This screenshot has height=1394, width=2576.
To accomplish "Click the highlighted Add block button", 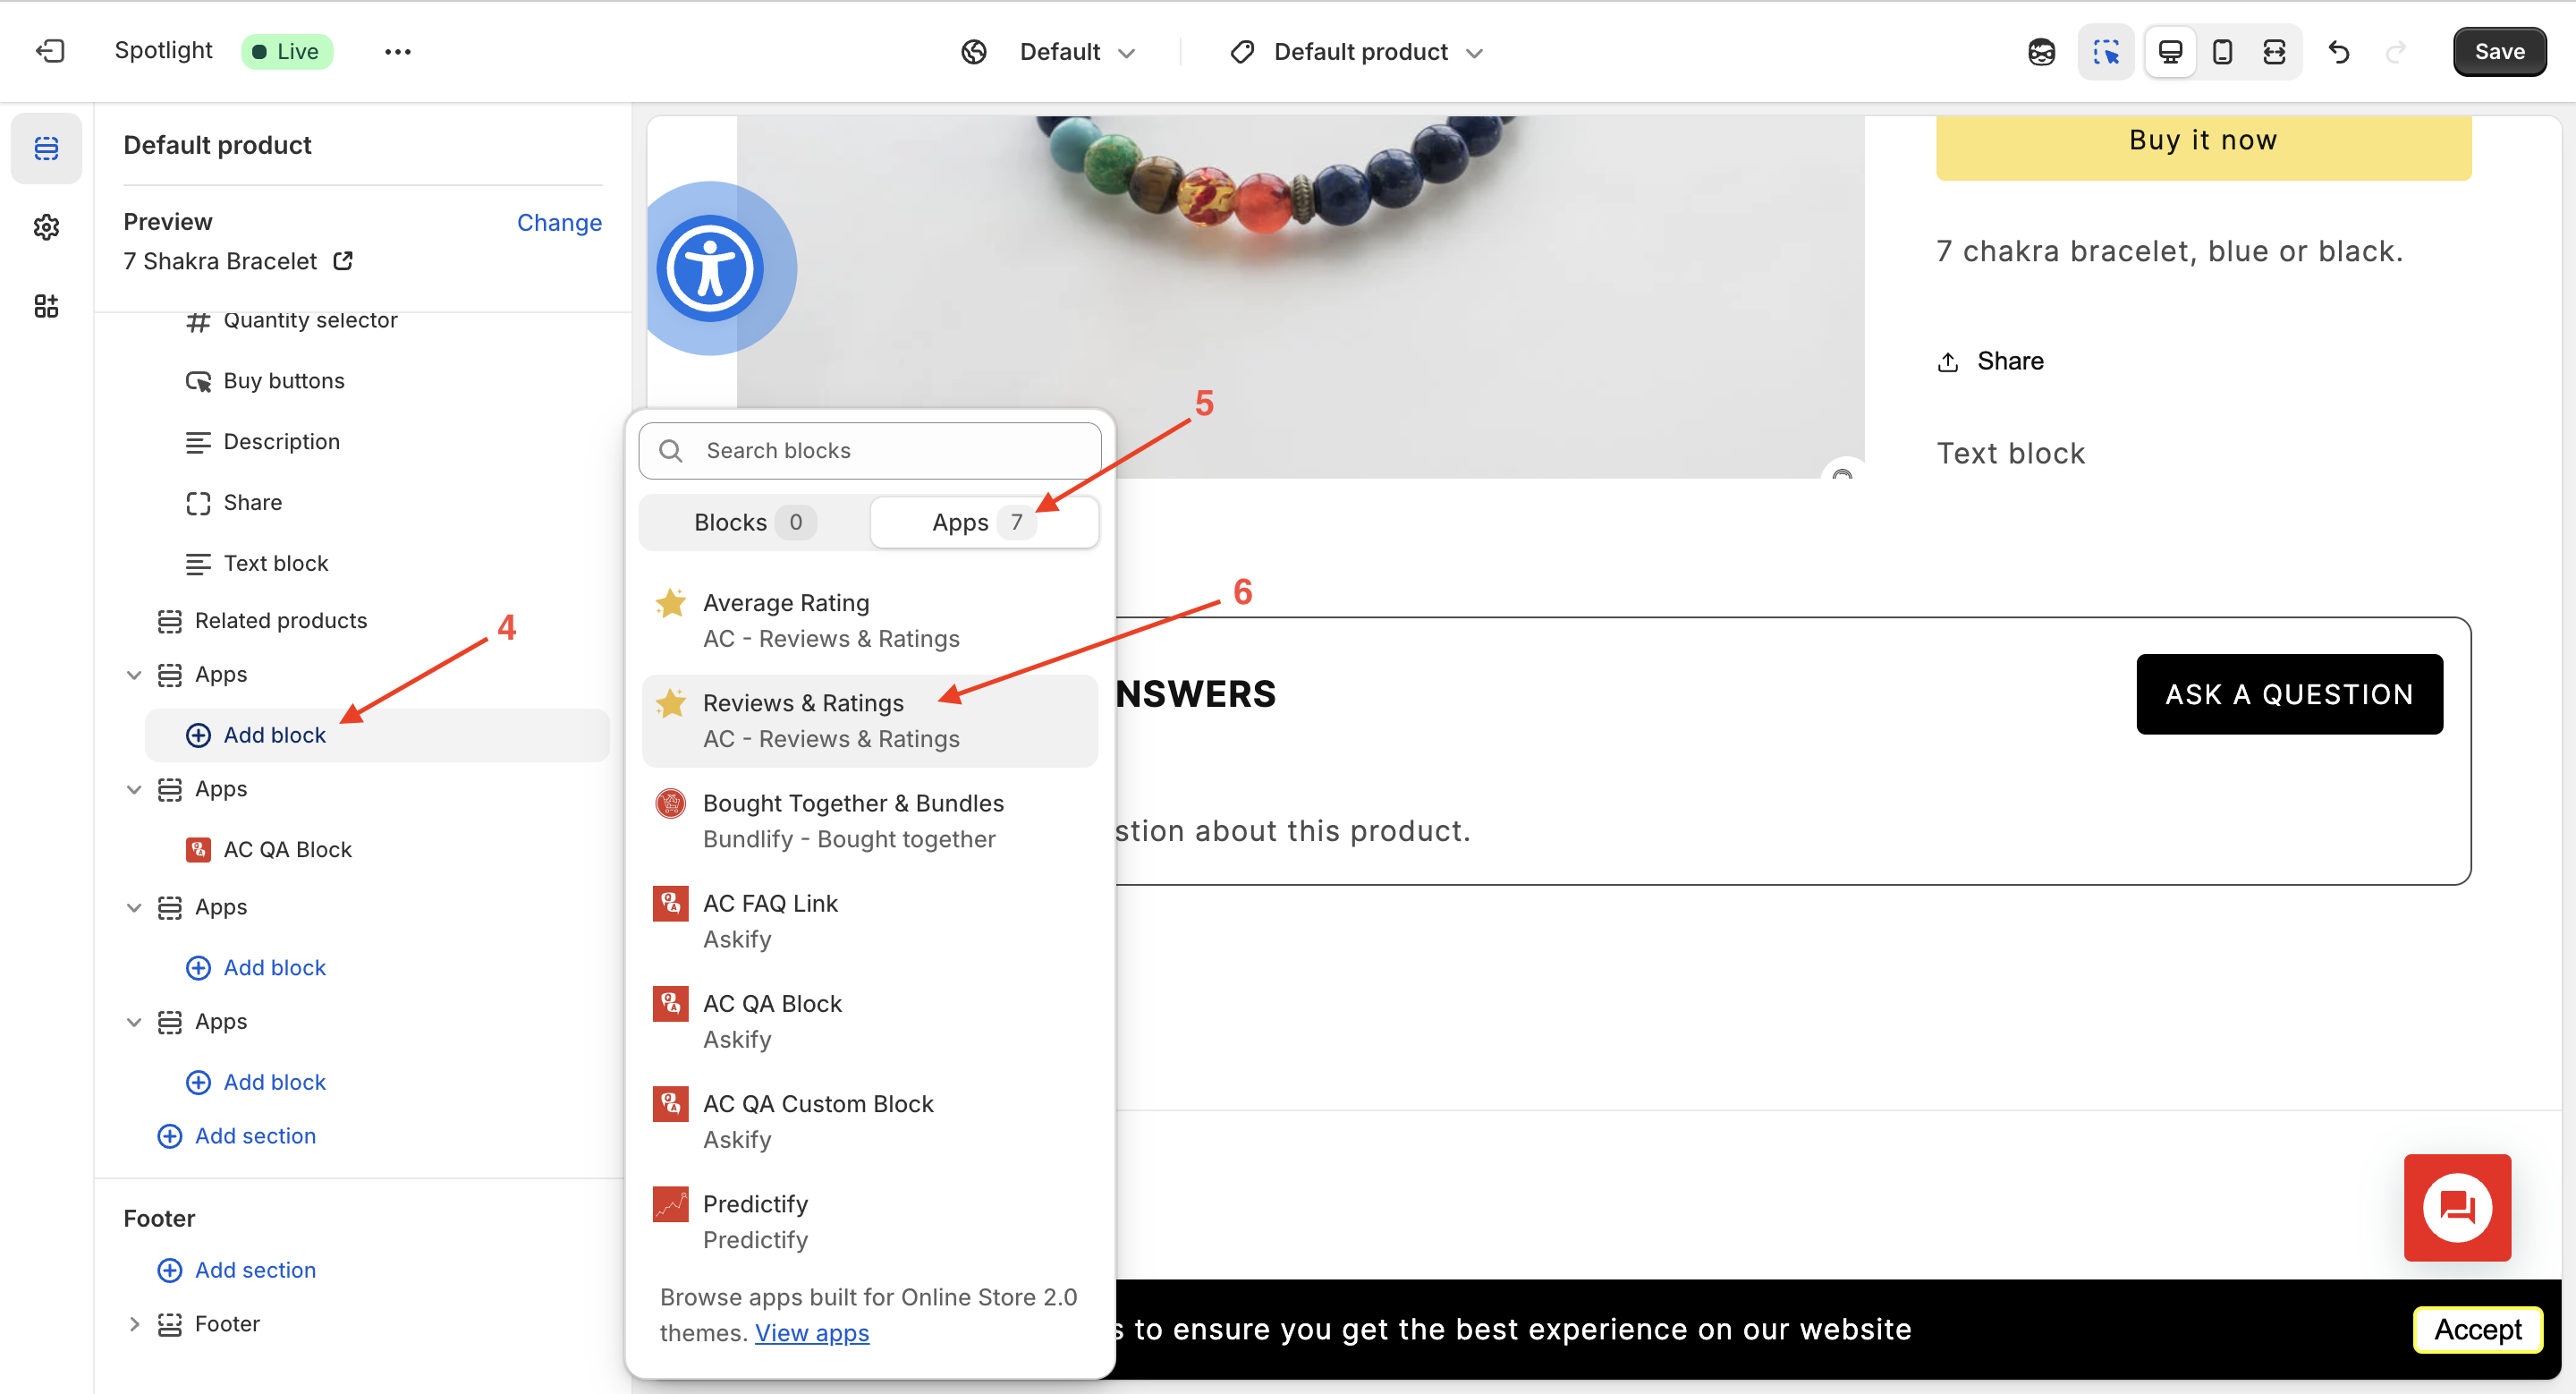I will (x=377, y=735).
